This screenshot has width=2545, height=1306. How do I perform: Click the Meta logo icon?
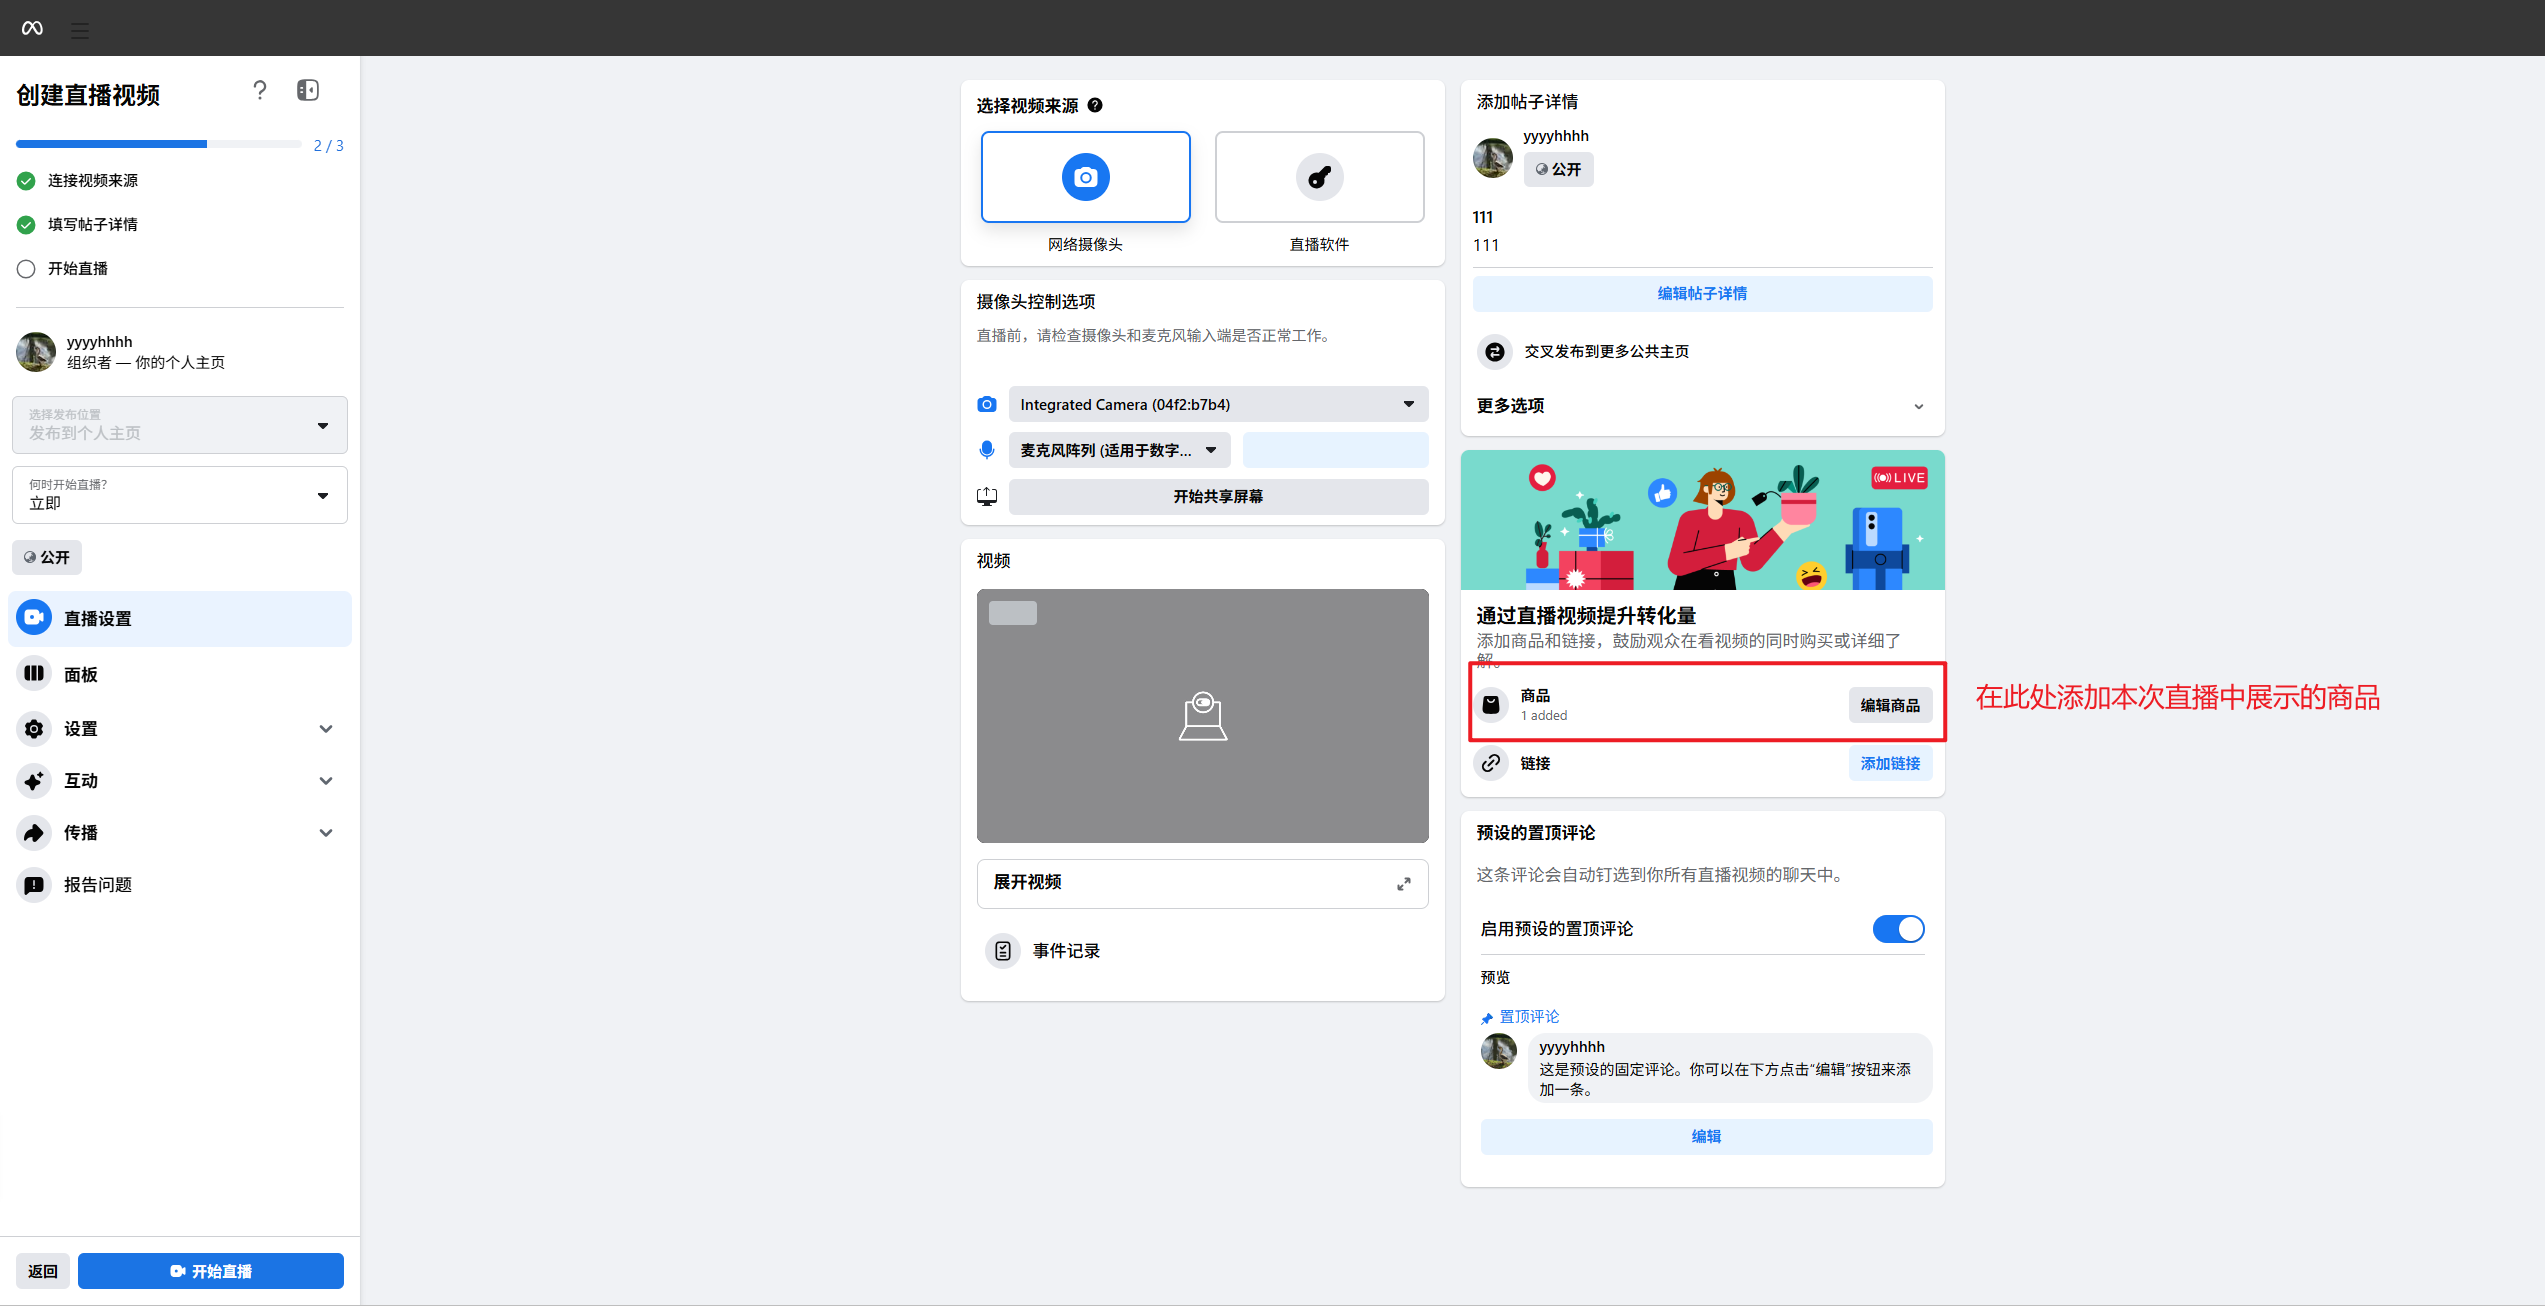pos(32,28)
